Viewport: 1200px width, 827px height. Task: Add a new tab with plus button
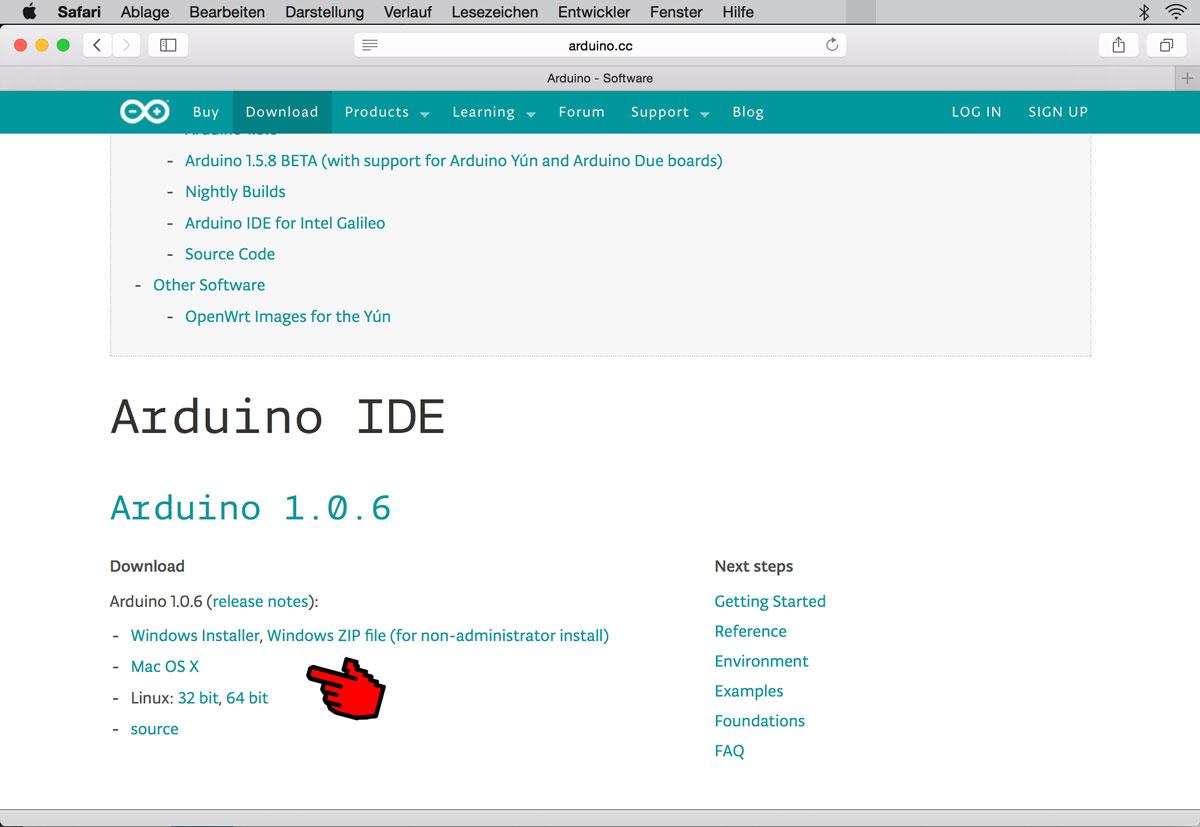pyautogui.click(x=1187, y=78)
